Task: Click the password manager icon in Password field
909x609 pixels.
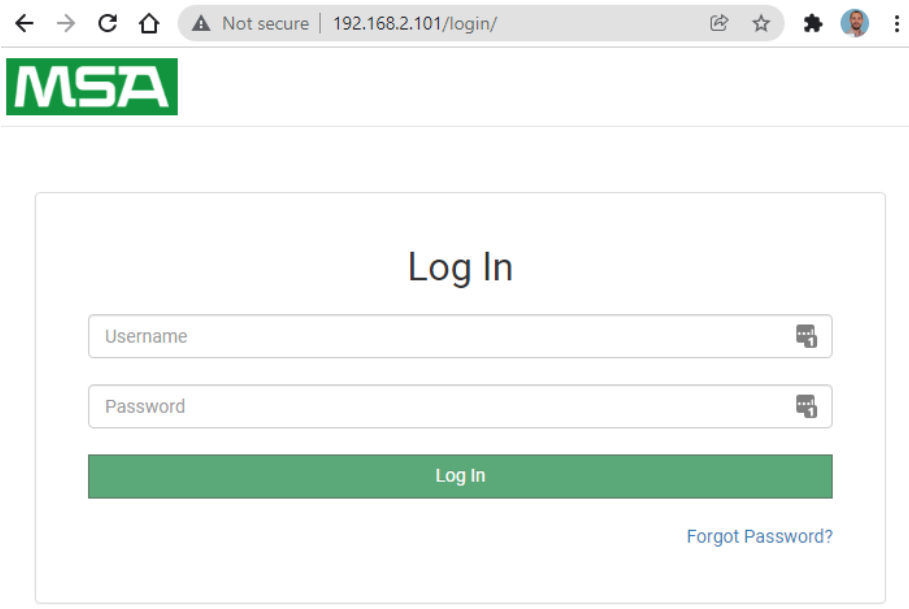Action: click(806, 406)
